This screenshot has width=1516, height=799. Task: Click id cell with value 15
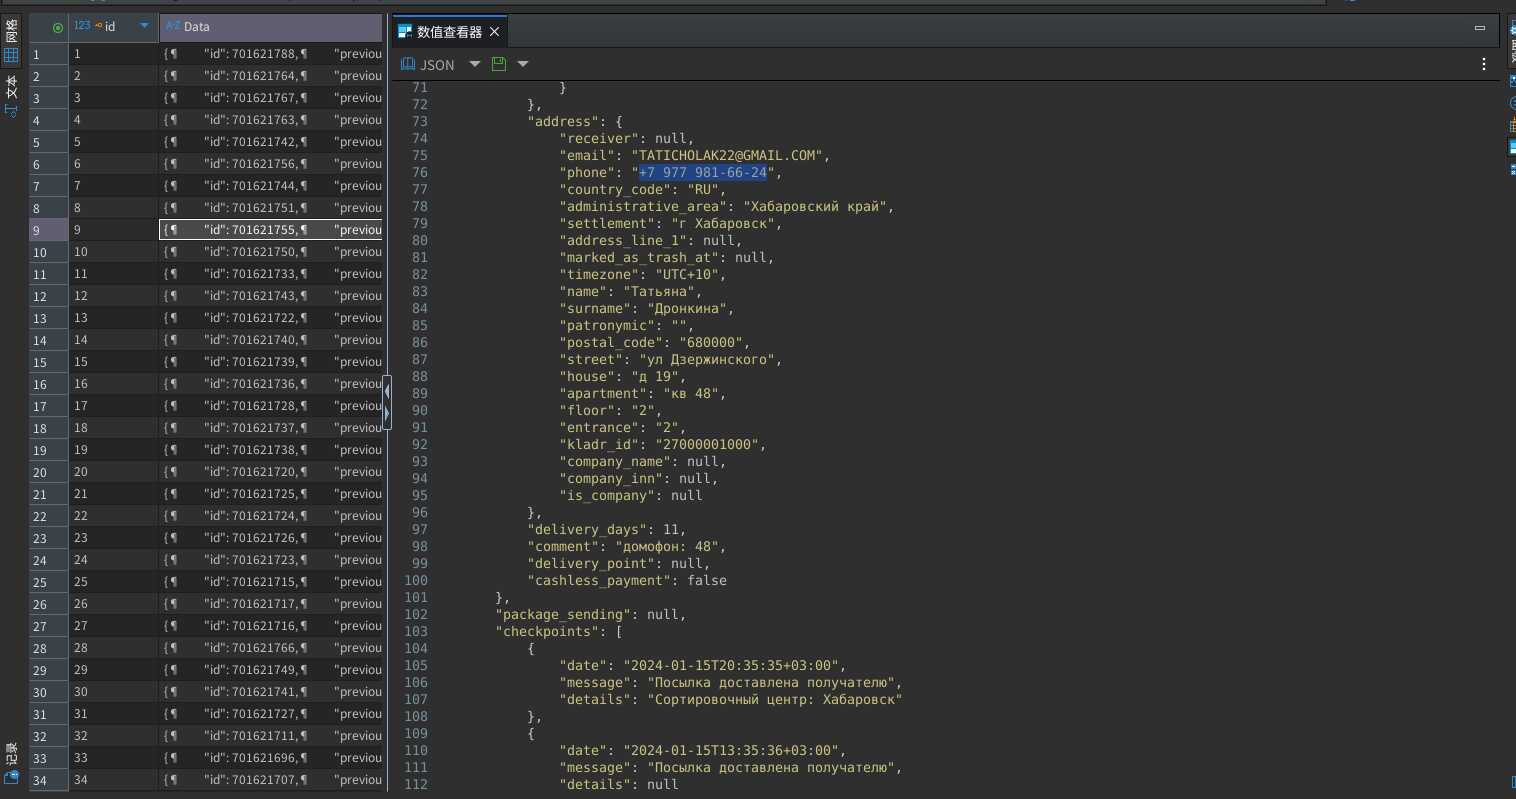point(113,362)
